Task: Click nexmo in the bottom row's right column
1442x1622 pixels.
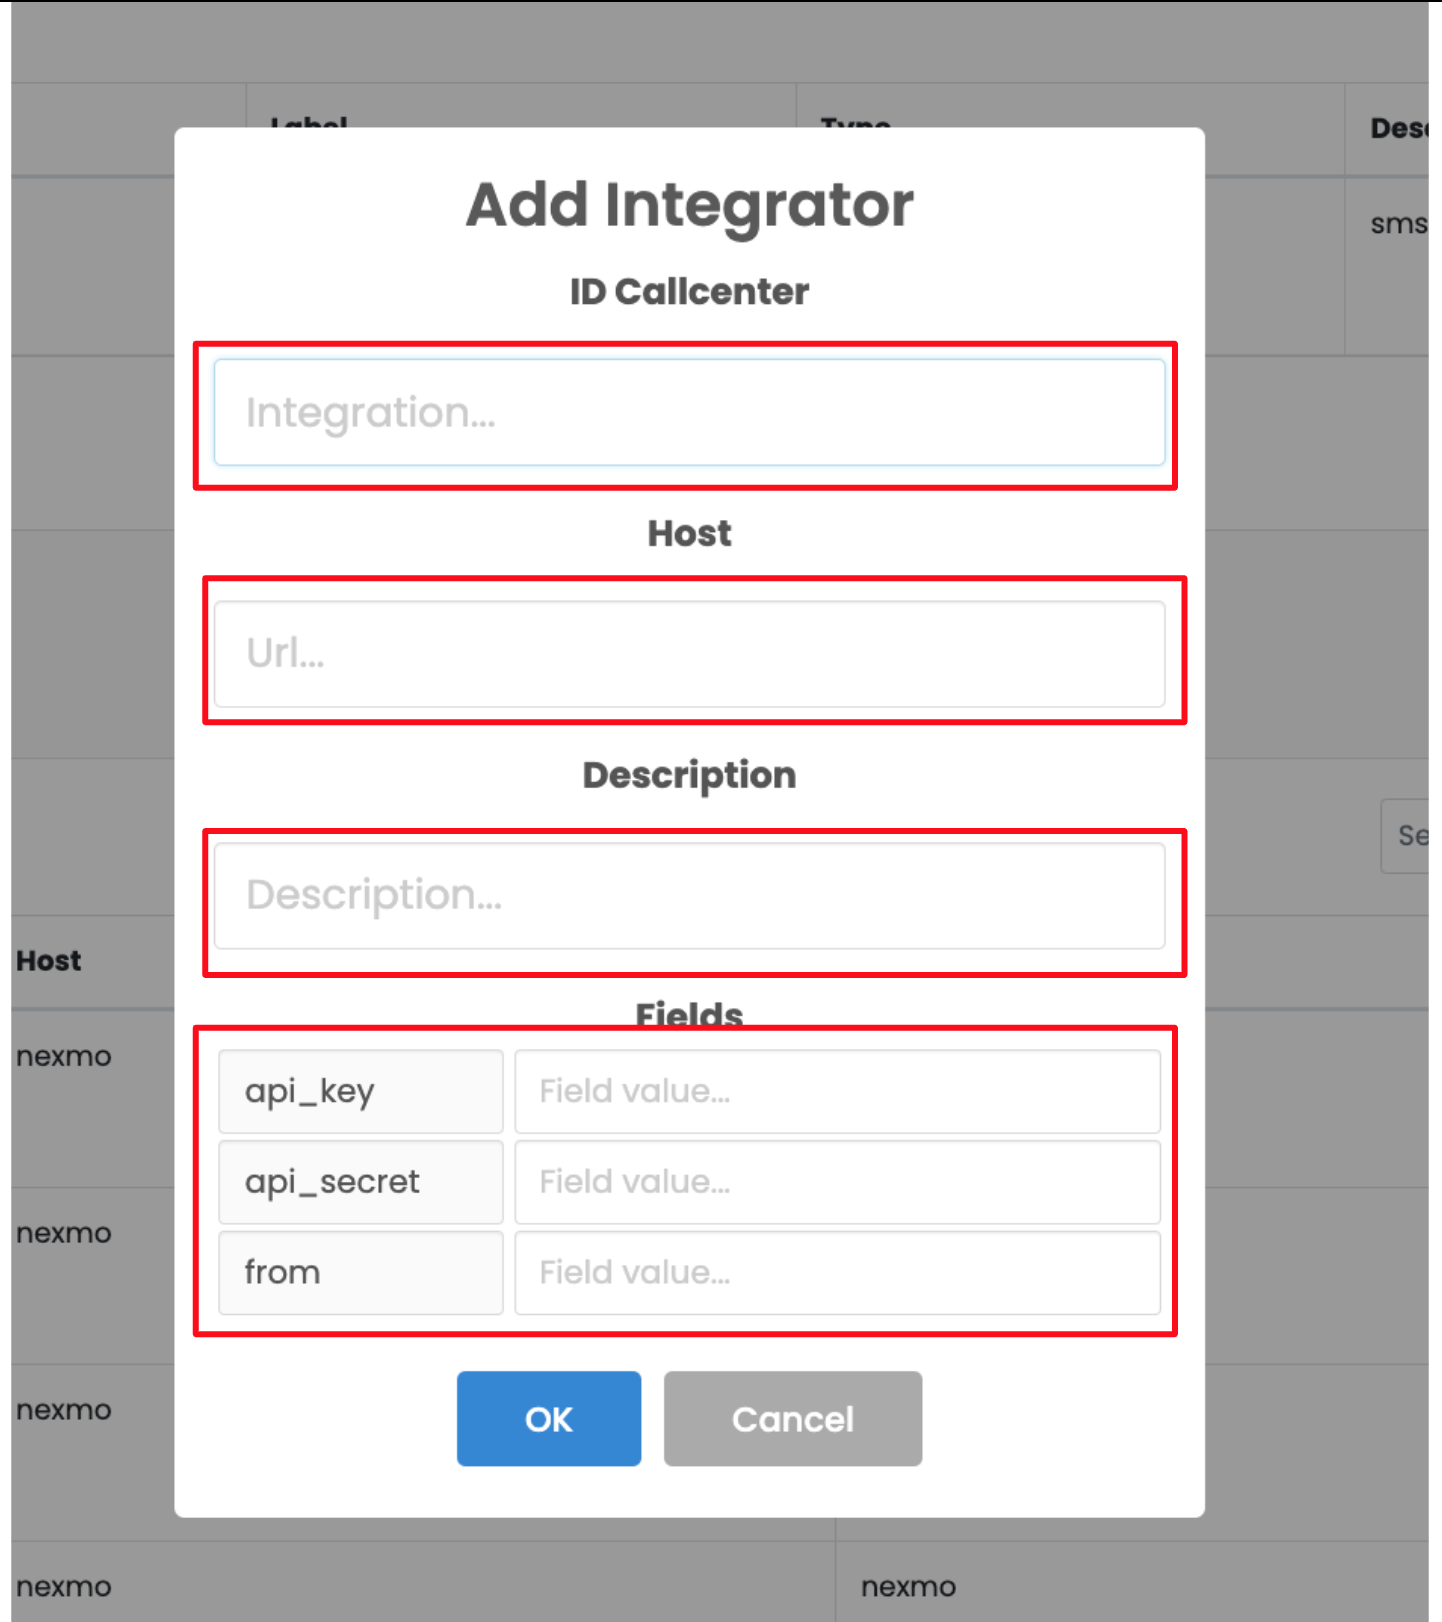Action: click(908, 1587)
